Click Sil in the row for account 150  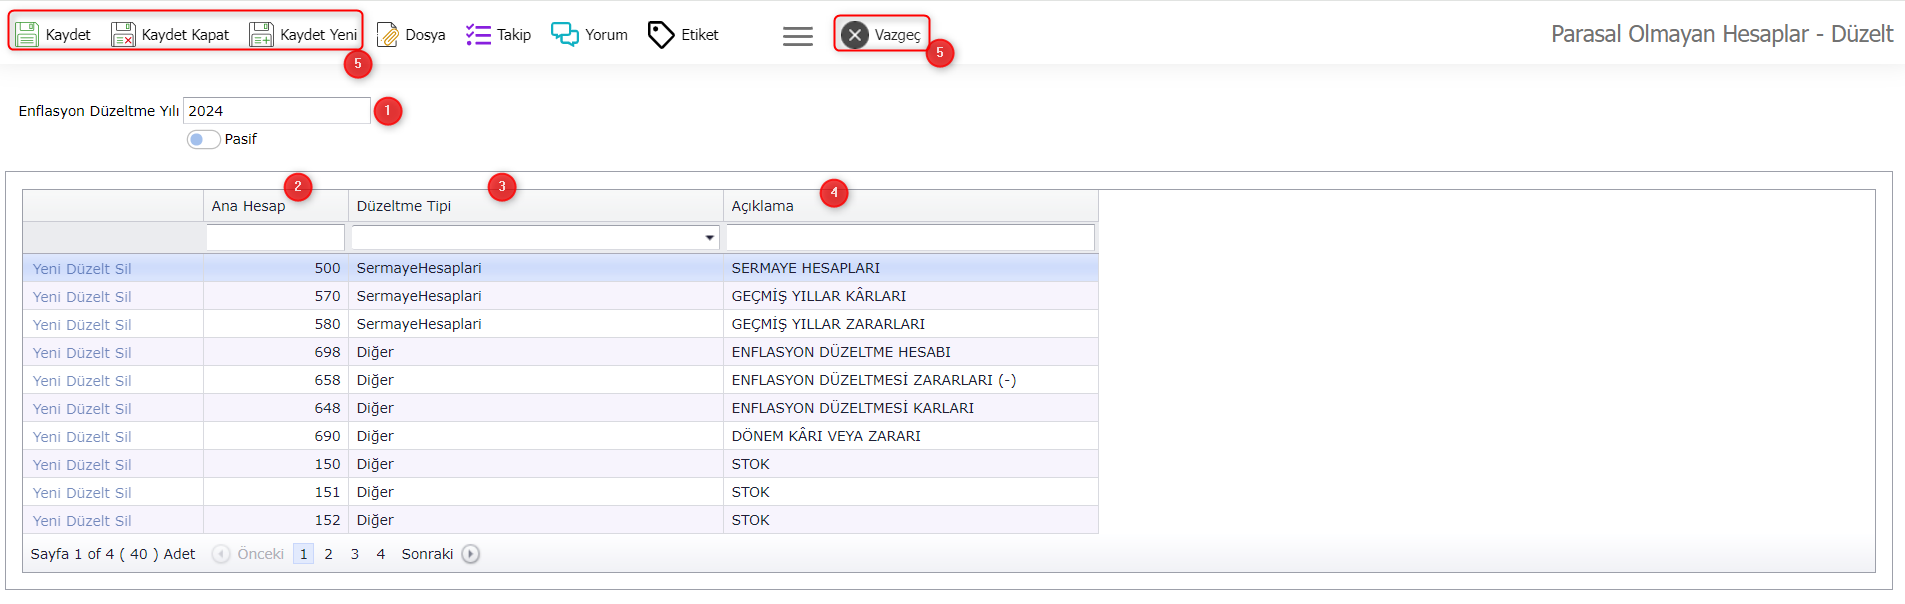pos(123,465)
